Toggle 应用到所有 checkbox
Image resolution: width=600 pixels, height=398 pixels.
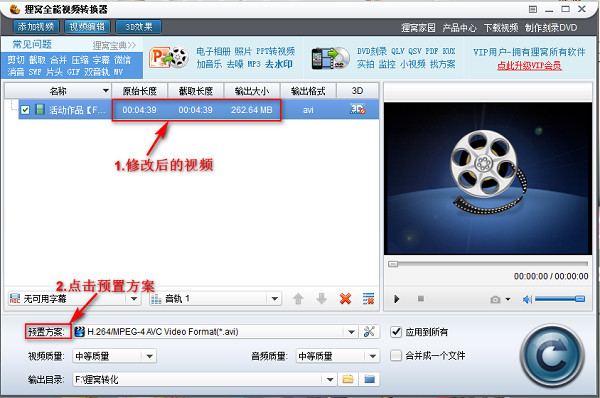pyautogui.click(x=396, y=331)
